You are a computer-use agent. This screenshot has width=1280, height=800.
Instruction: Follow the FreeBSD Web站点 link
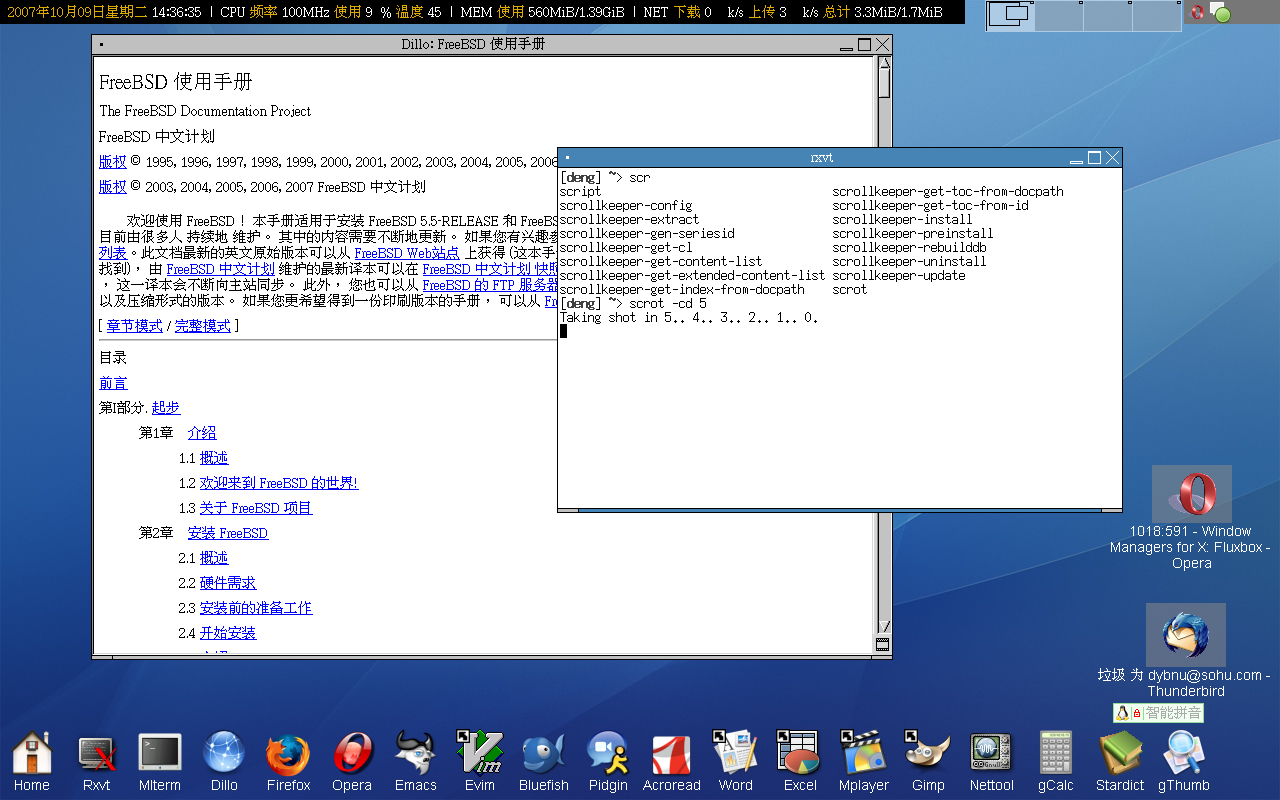pos(407,253)
